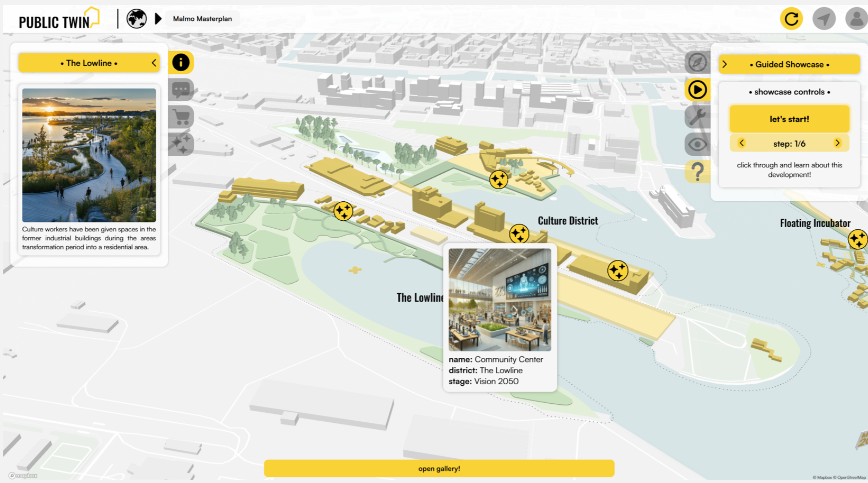Click the circular refresh button
The height and width of the screenshot is (483, 868).
[791, 19]
